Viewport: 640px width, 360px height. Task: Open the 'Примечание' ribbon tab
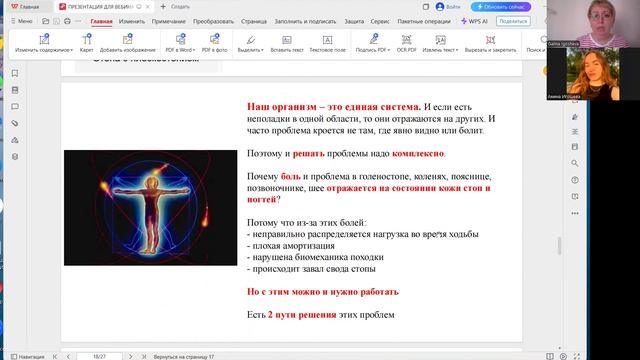coord(169,21)
